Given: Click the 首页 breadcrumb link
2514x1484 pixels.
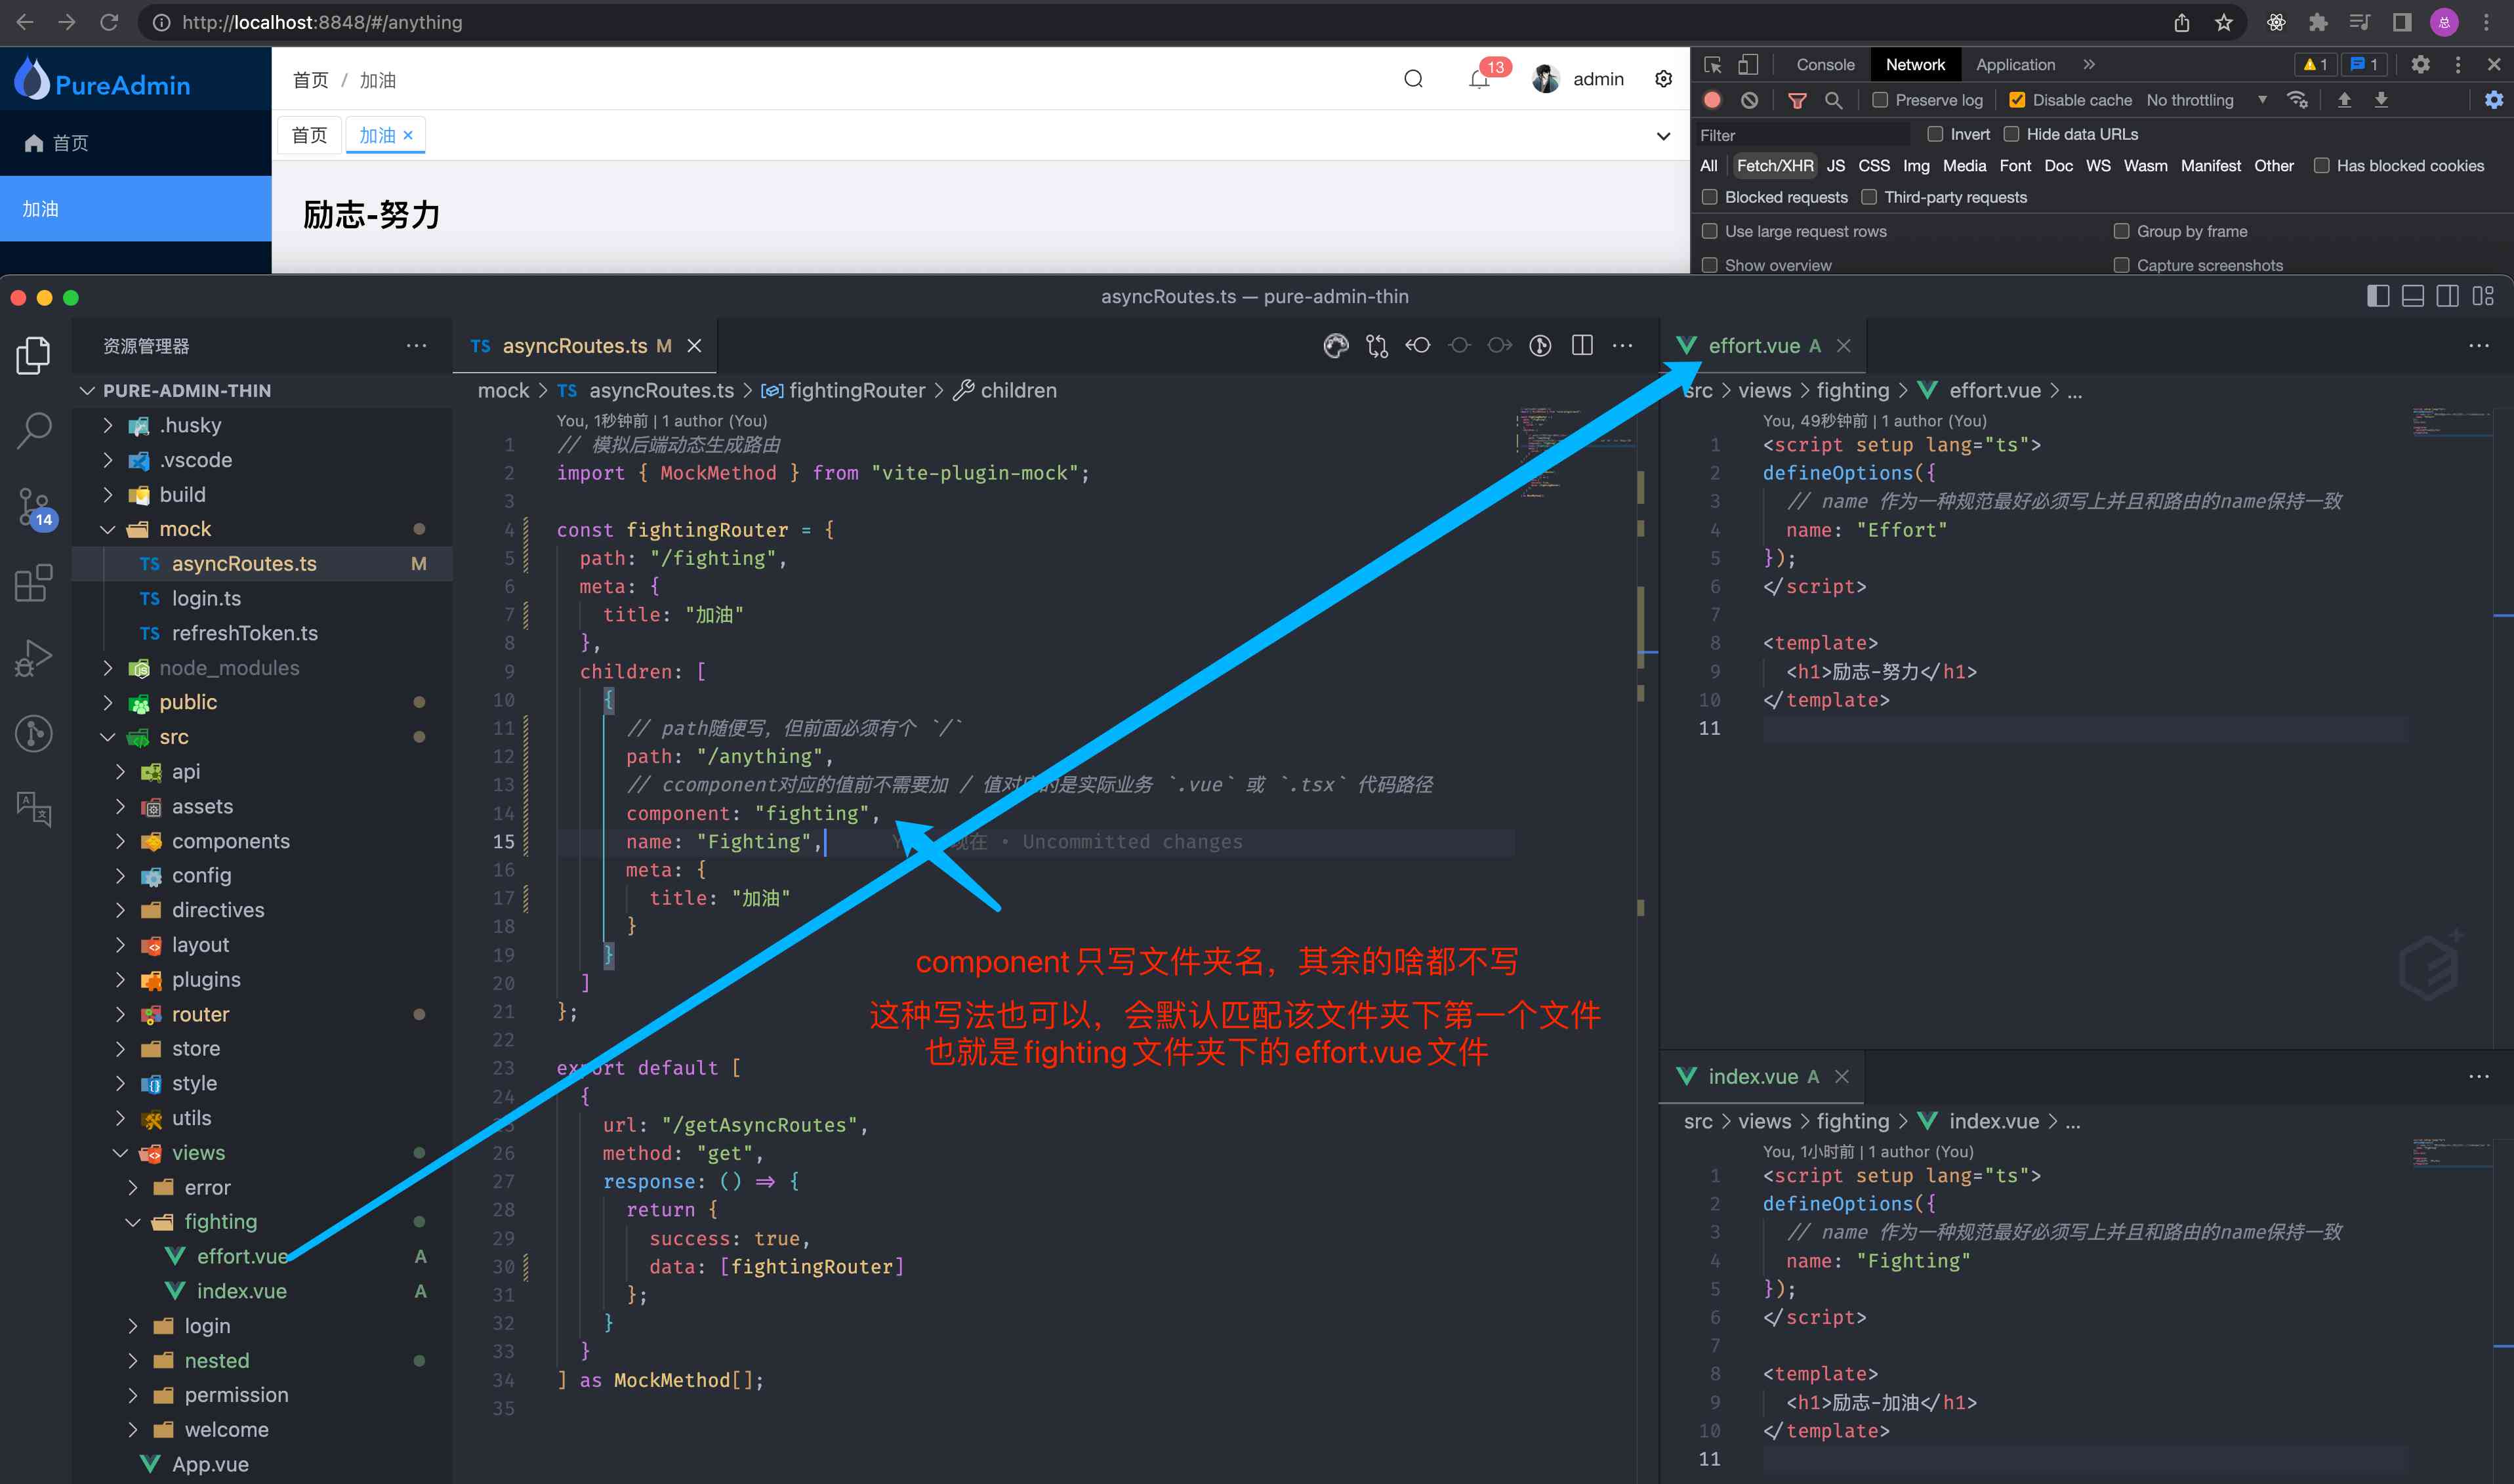Looking at the screenshot, I should click(310, 80).
